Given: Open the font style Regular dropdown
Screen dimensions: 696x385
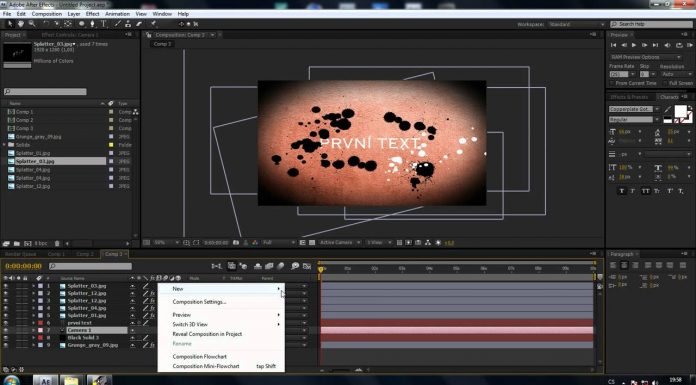Looking at the screenshot, I should (657, 119).
